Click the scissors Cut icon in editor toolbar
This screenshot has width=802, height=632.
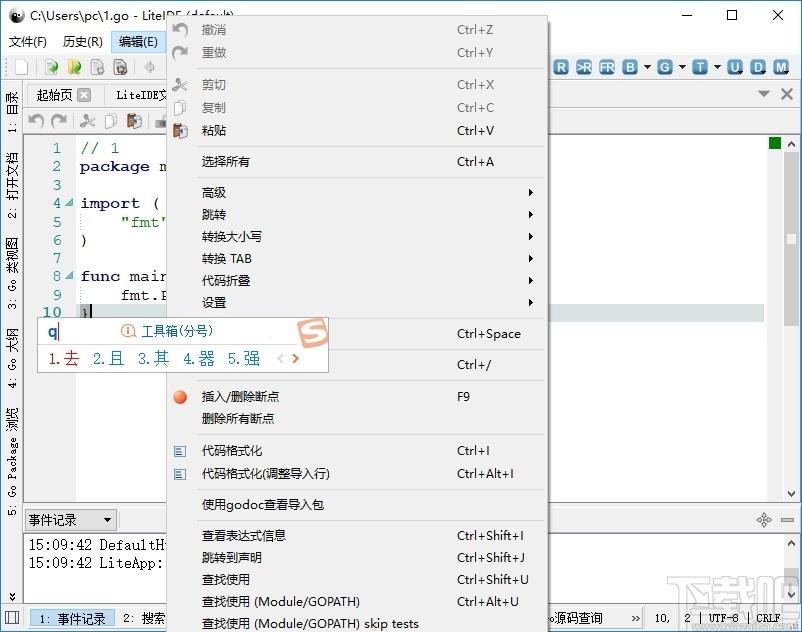pos(87,121)
